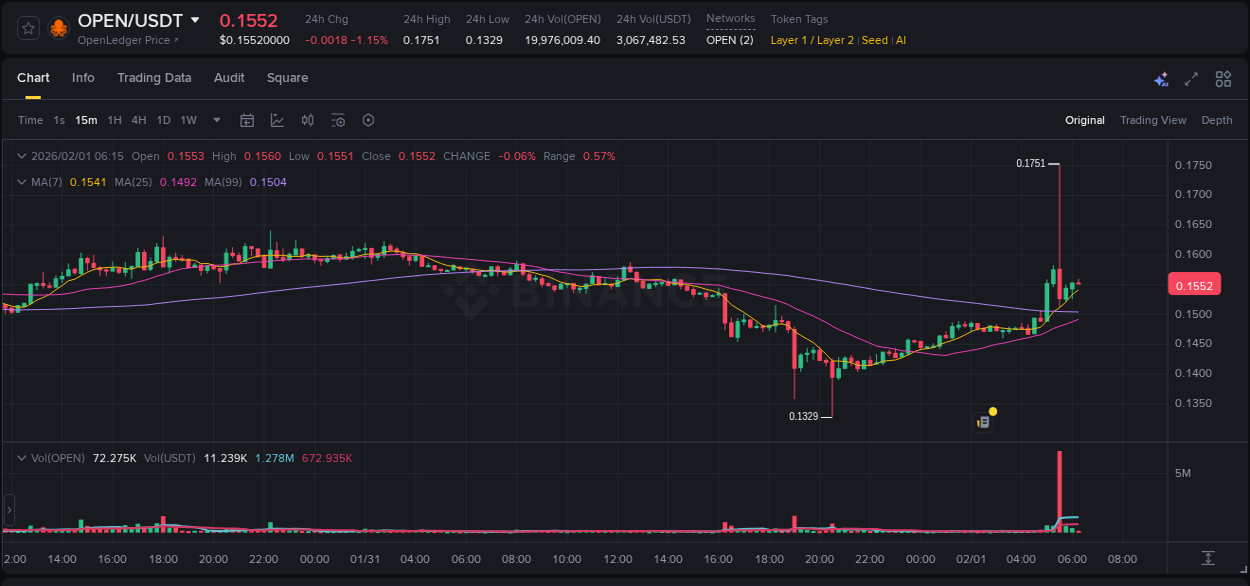Select the Seed token tag

(874, 40)
